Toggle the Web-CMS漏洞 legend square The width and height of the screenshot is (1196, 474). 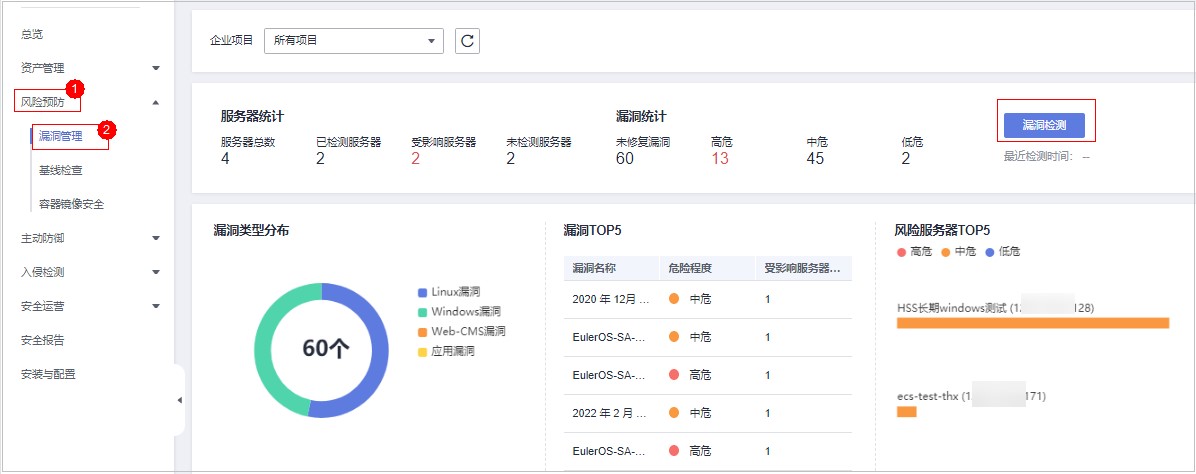coord(423,332)
